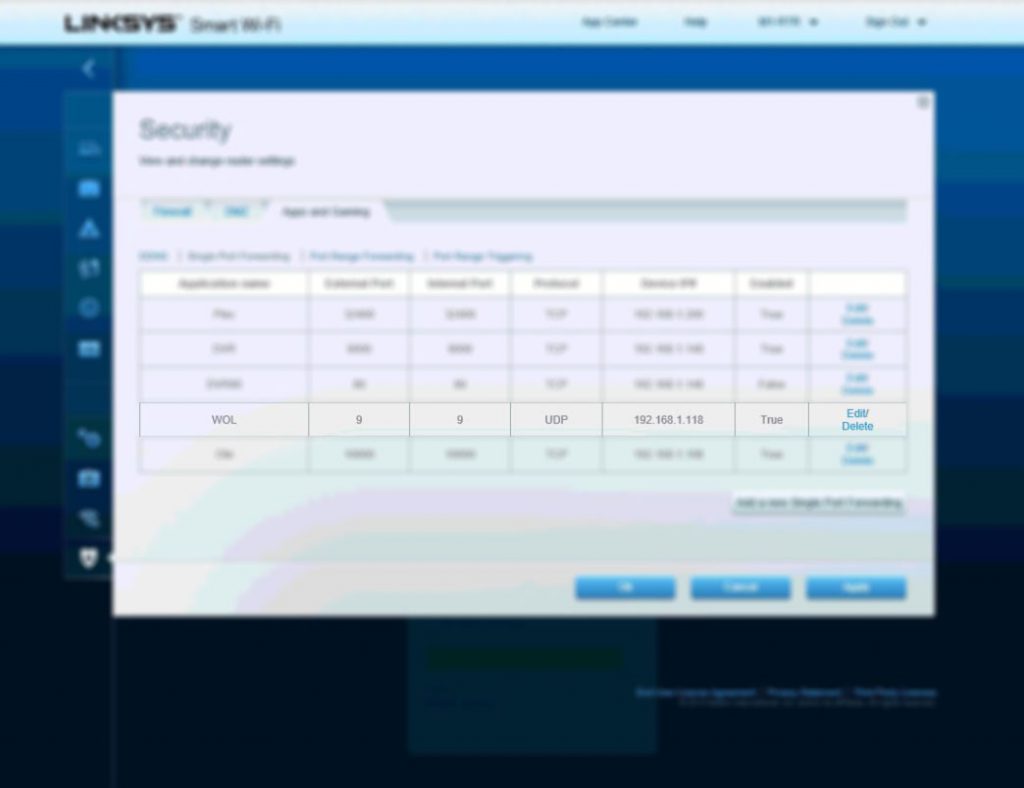Disable the forwarding rule on port 80
Screen dimensions: 1024x788
[771, 384]
